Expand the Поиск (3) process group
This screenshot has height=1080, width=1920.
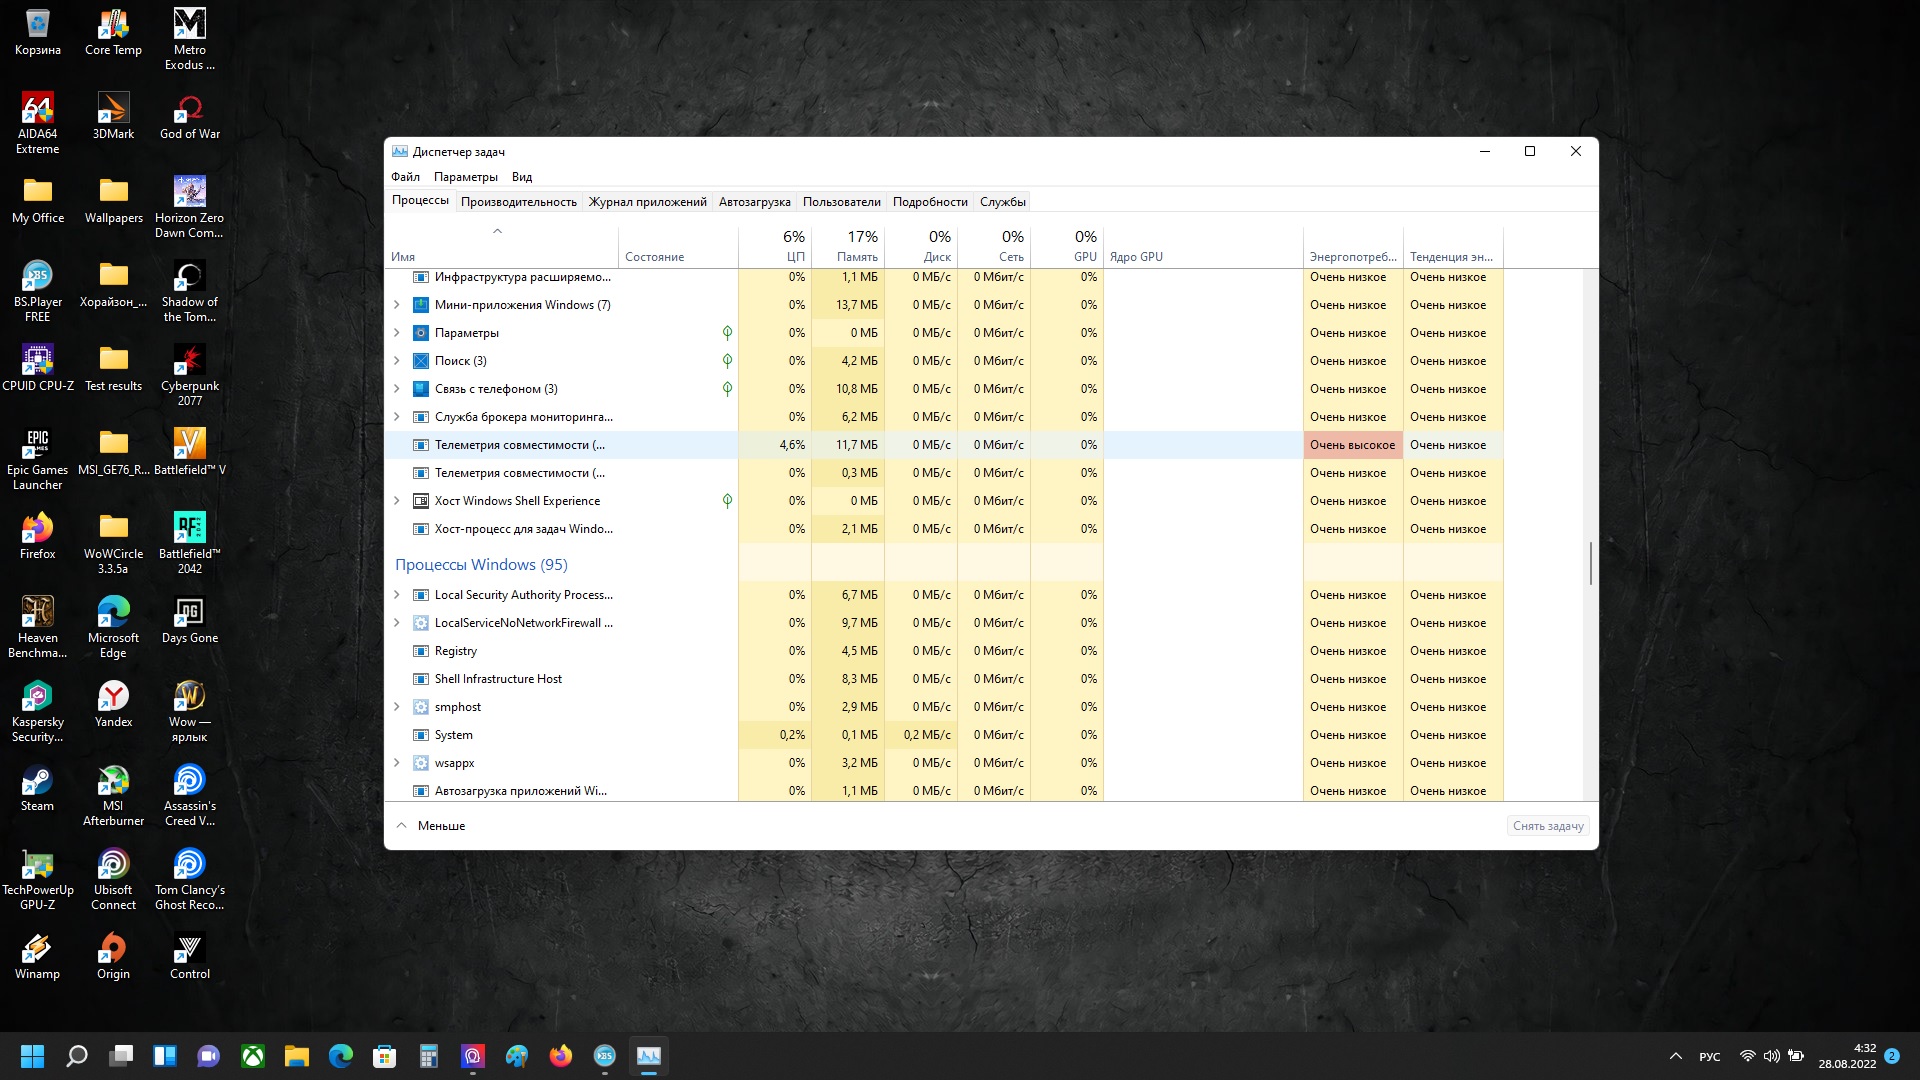[x=397, y=361]
